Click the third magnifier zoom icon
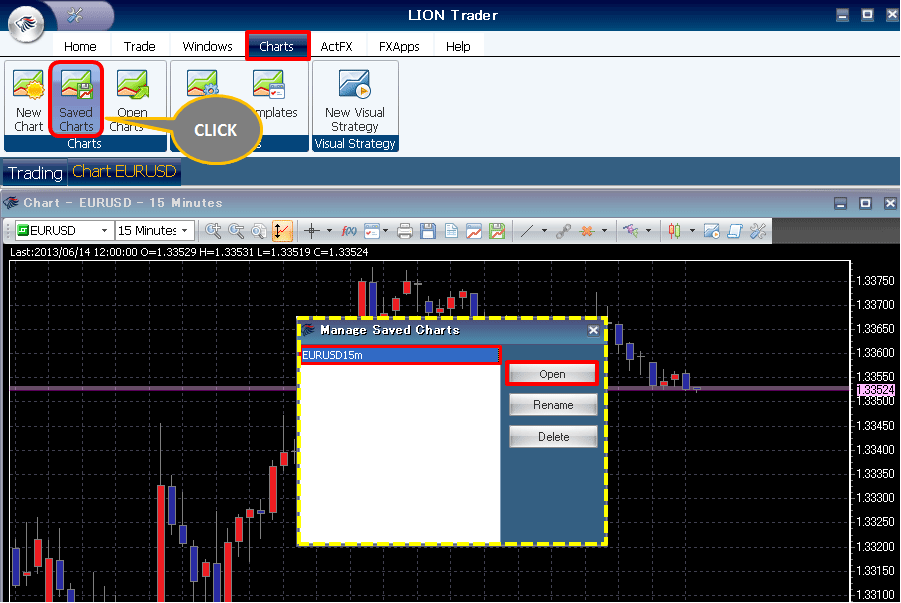This screenshot has width=901, height=603. pyautogui.click(x=259, y=231)
